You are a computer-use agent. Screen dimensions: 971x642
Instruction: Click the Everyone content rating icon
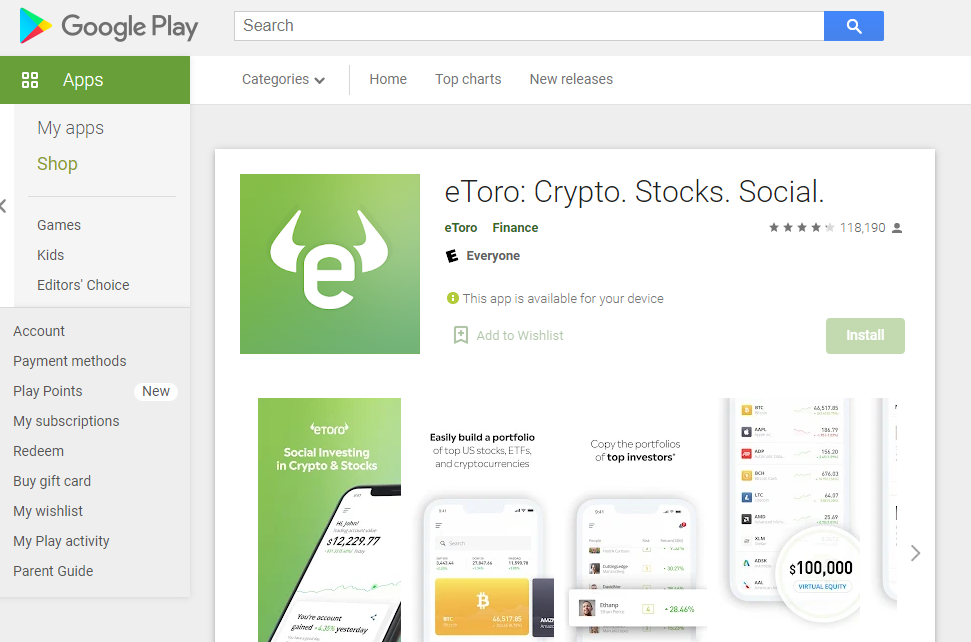[x=452, y=256]
